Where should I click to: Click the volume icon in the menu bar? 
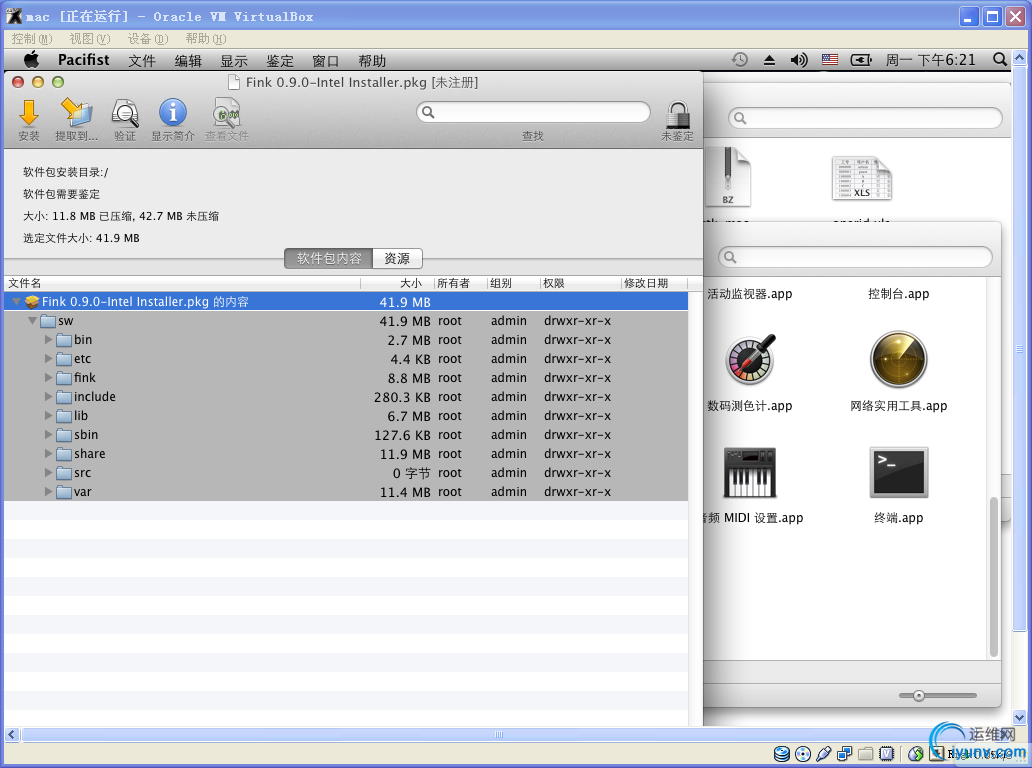798,60
